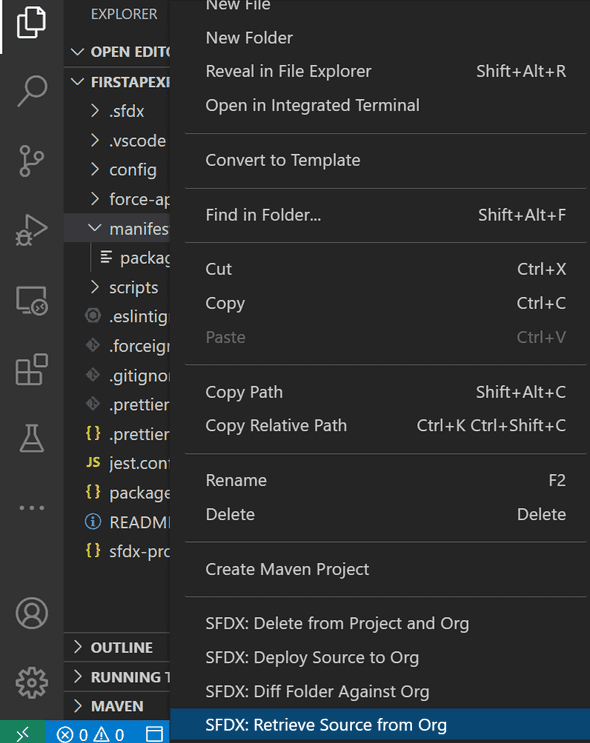Expand the config folder
Image resolution: width=590 pixels, height=743 pixels.
(95, 170)
